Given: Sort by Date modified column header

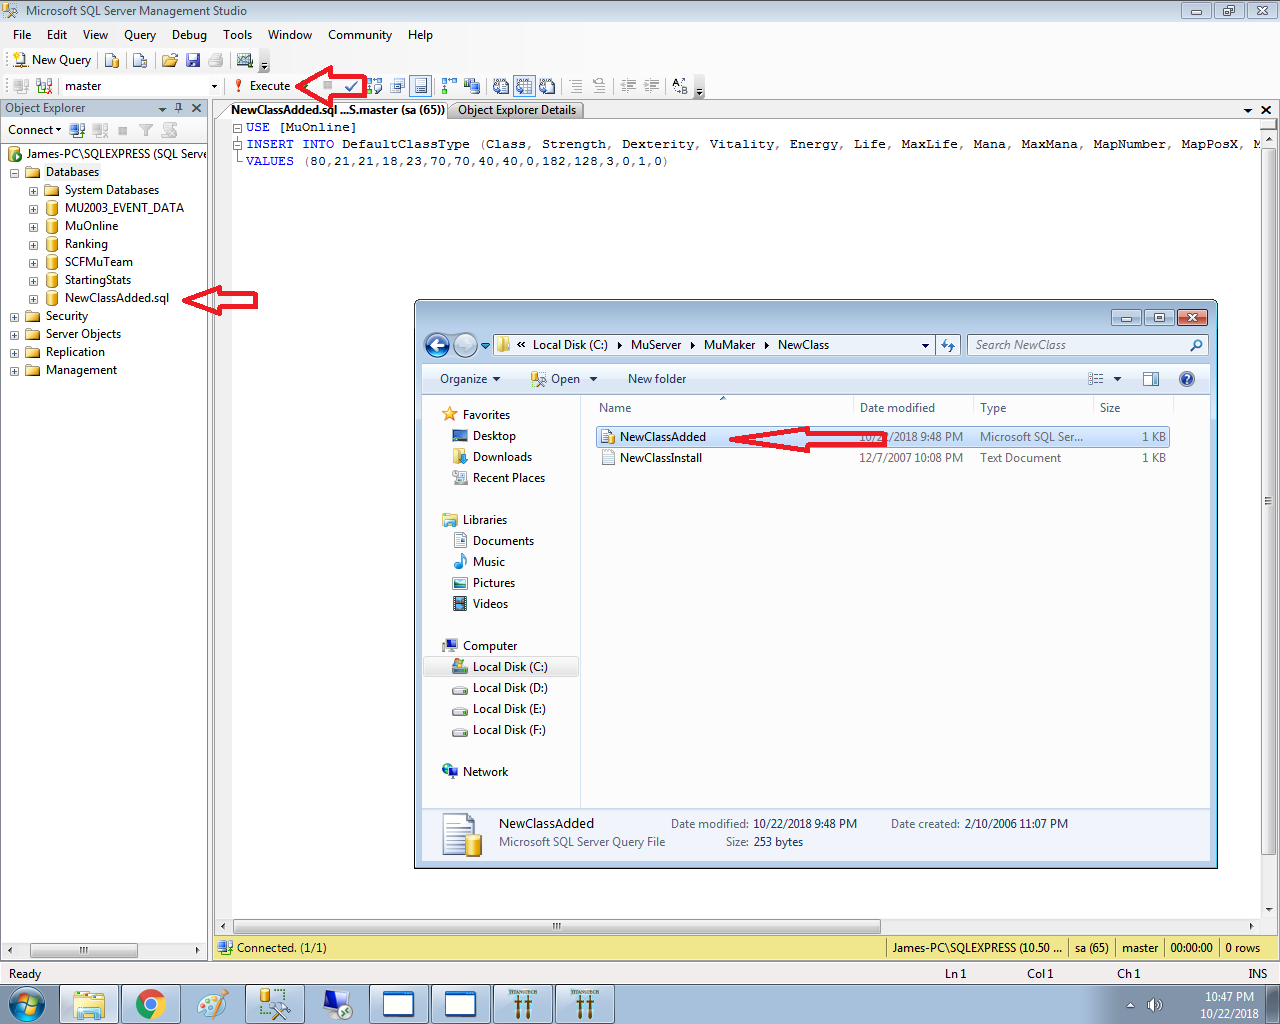Looking at the screenshot, I should coord(897,408).
